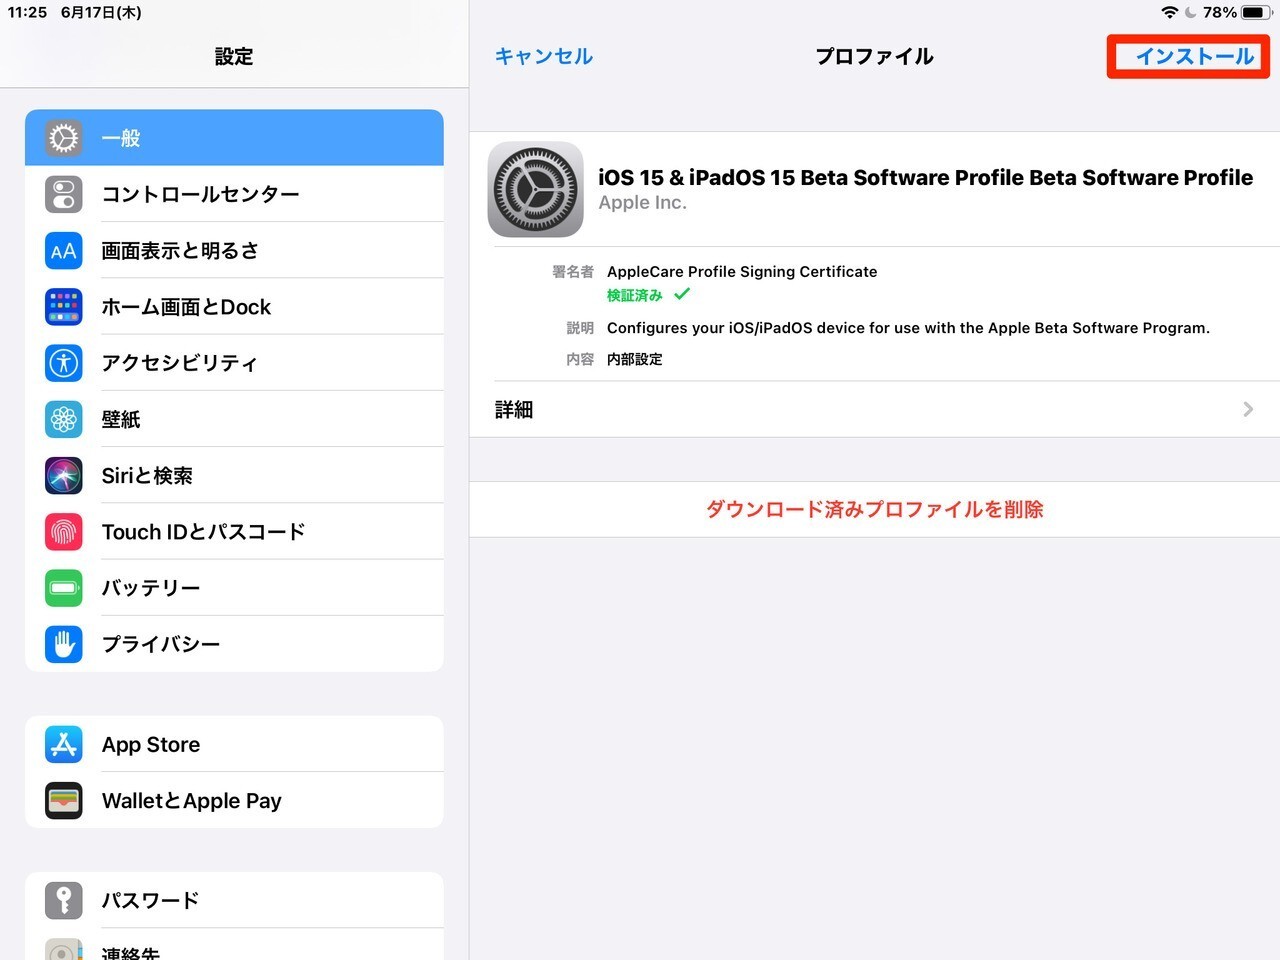This screenshot has width=1280, height=960.
Task: Tap ダウンロード済みプロファイルを削除
Action: [x=875, y=509]
